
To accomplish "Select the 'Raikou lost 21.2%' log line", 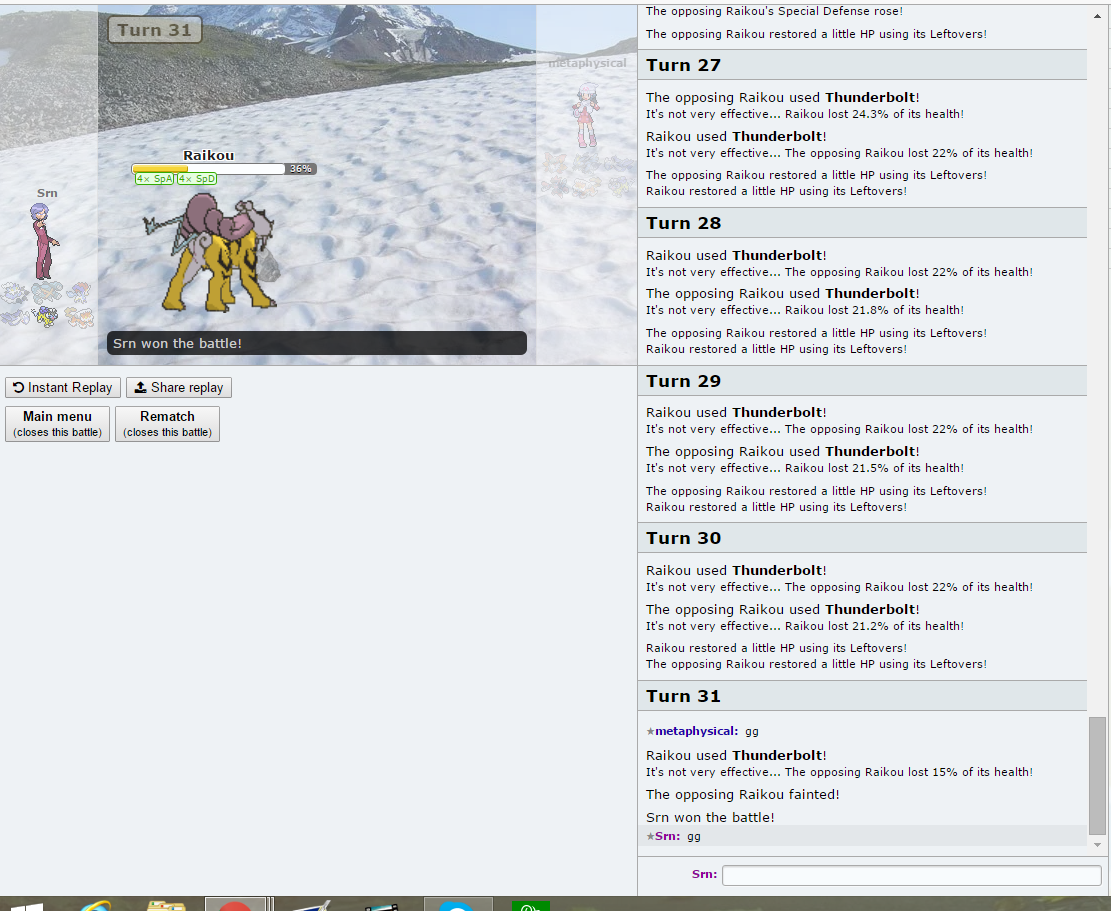I will click(805, 626).
